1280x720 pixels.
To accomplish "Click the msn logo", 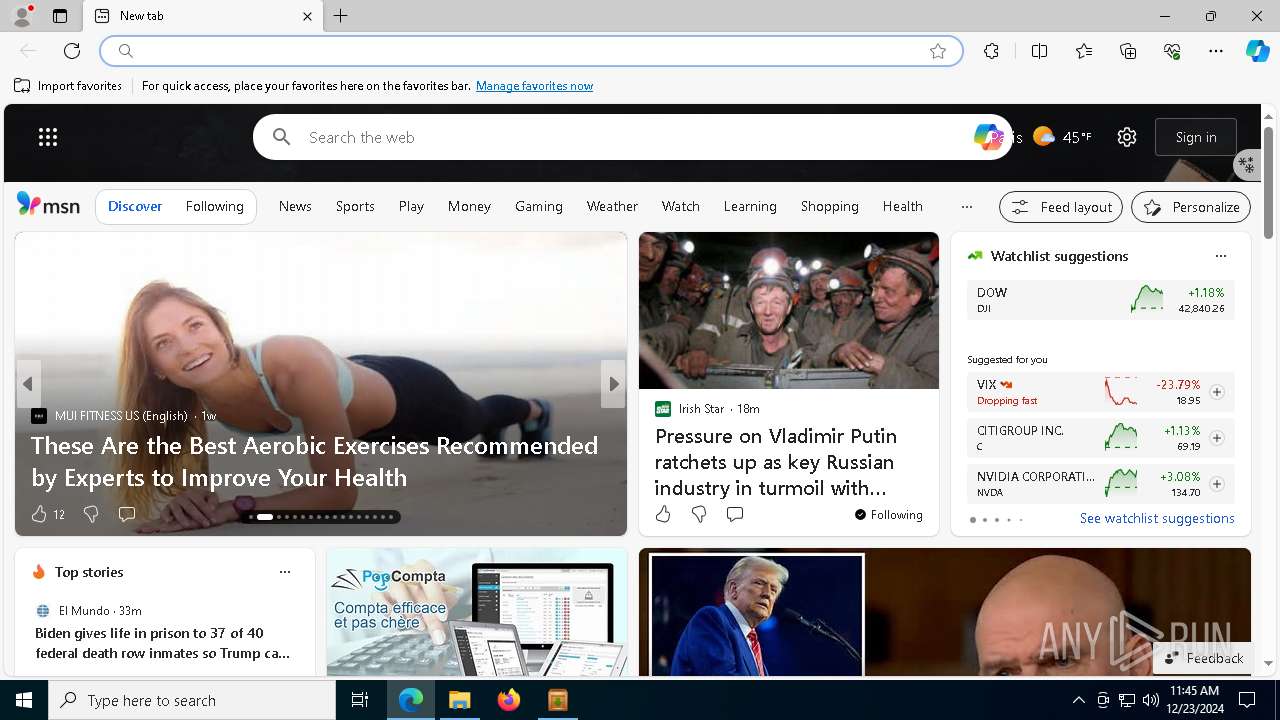I will [48, 205].
